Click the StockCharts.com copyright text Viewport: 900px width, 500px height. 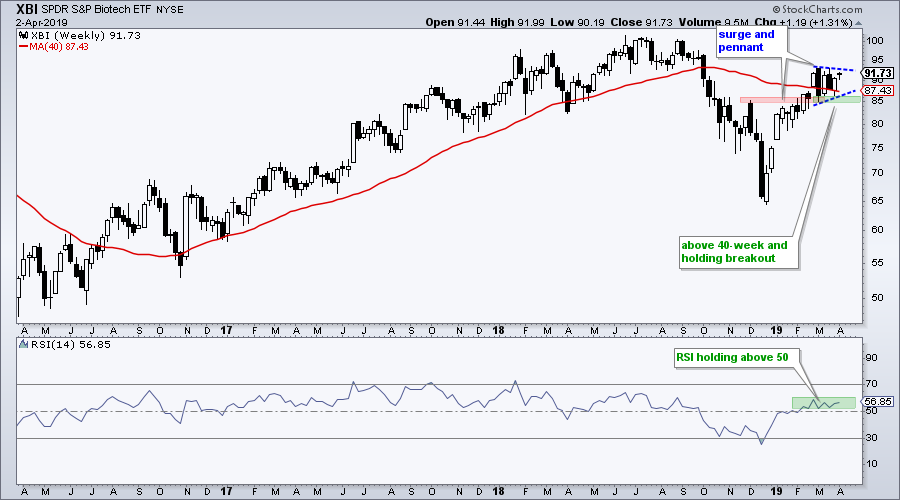tap(817, 9)
